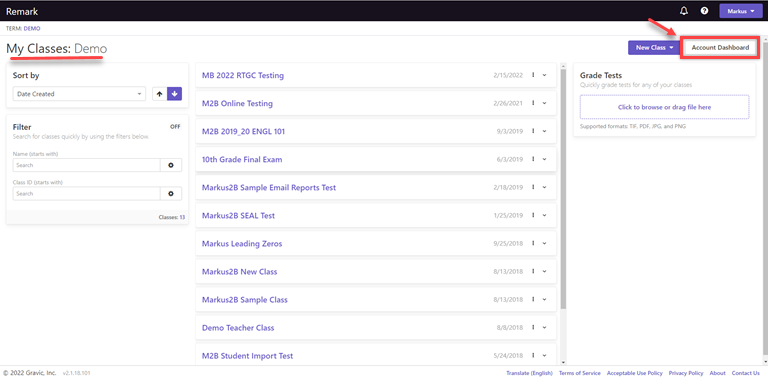Click the browse or drag file upload area
This screenshot has width=768, height=379.
point(664,107)
